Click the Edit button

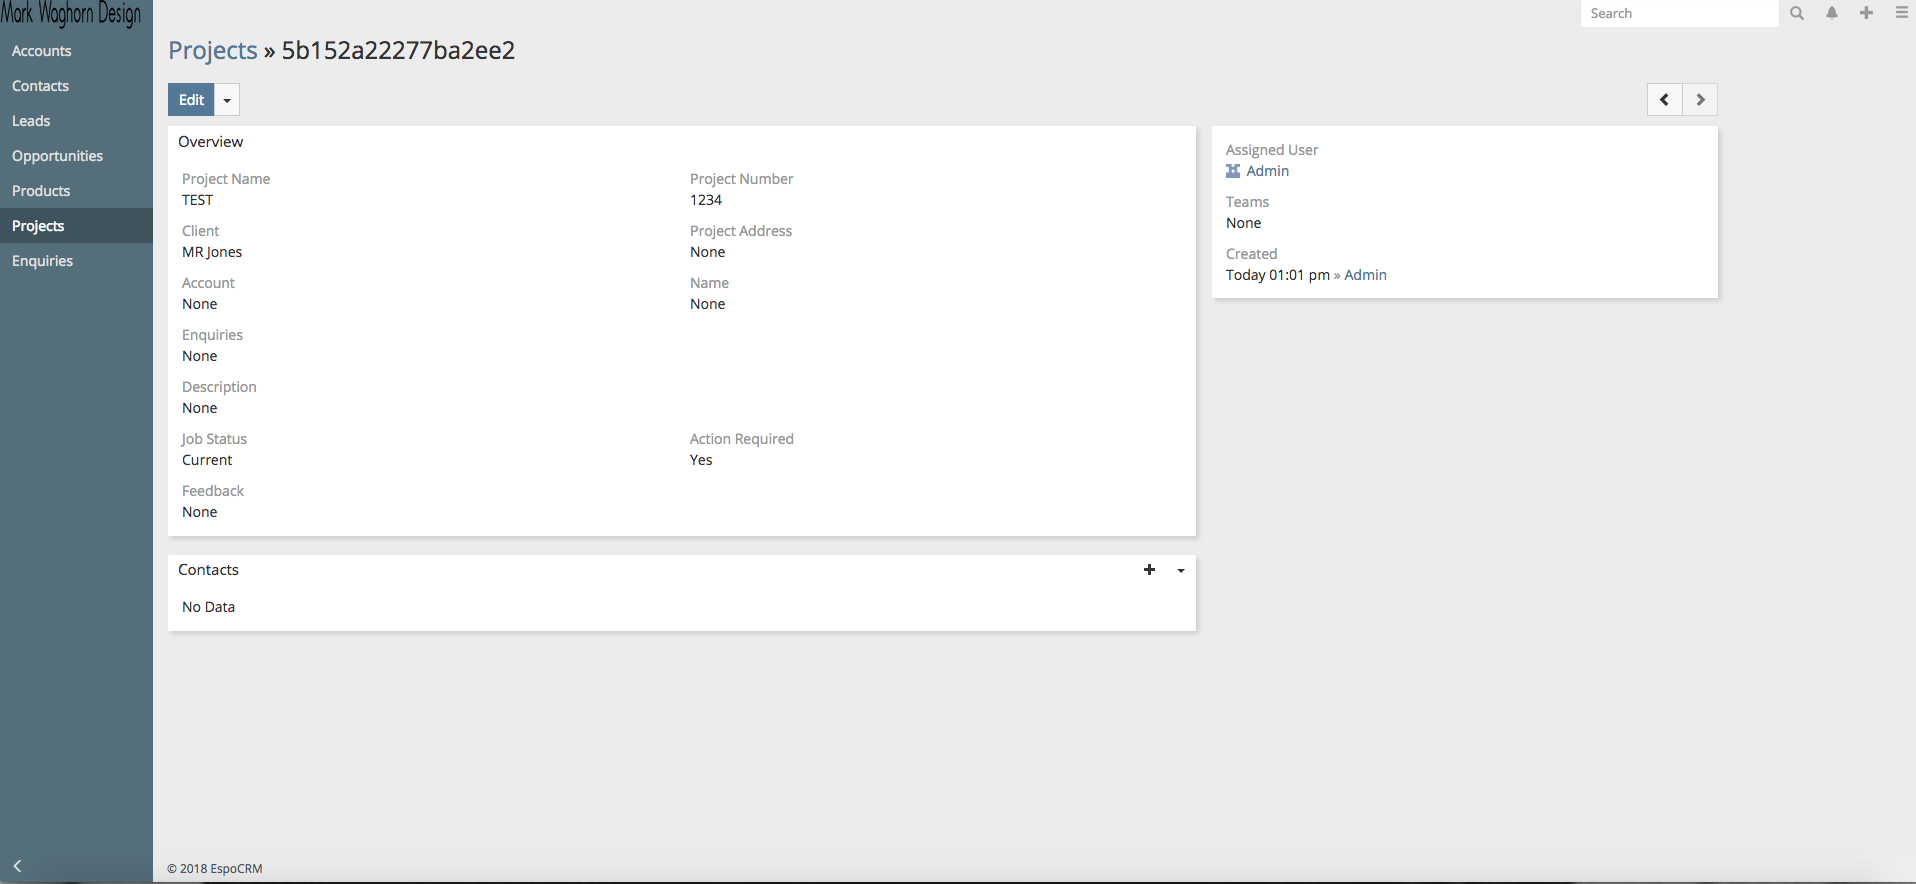191,100
